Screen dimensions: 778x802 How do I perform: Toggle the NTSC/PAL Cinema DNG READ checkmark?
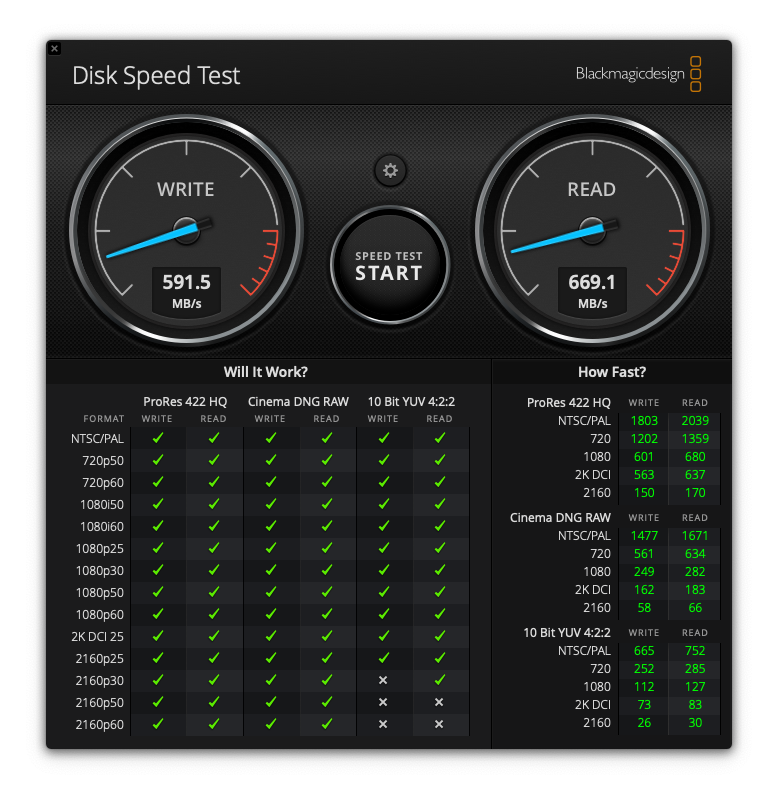click(x=326, y=438)
